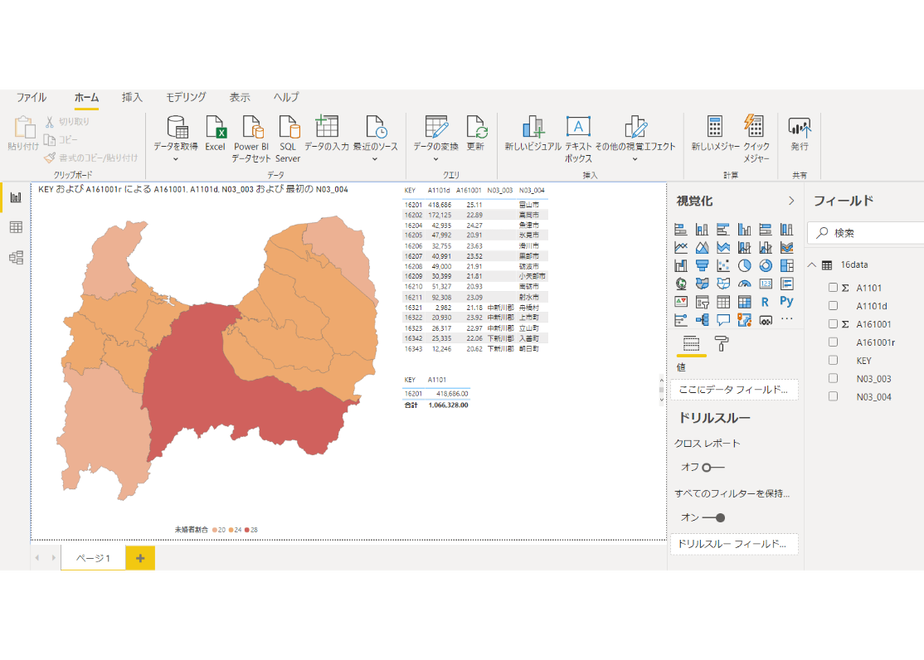Turn off すべてのフィルターを保持 toggle
This screenshot has height=660, width=924.
tap(713, 517)
